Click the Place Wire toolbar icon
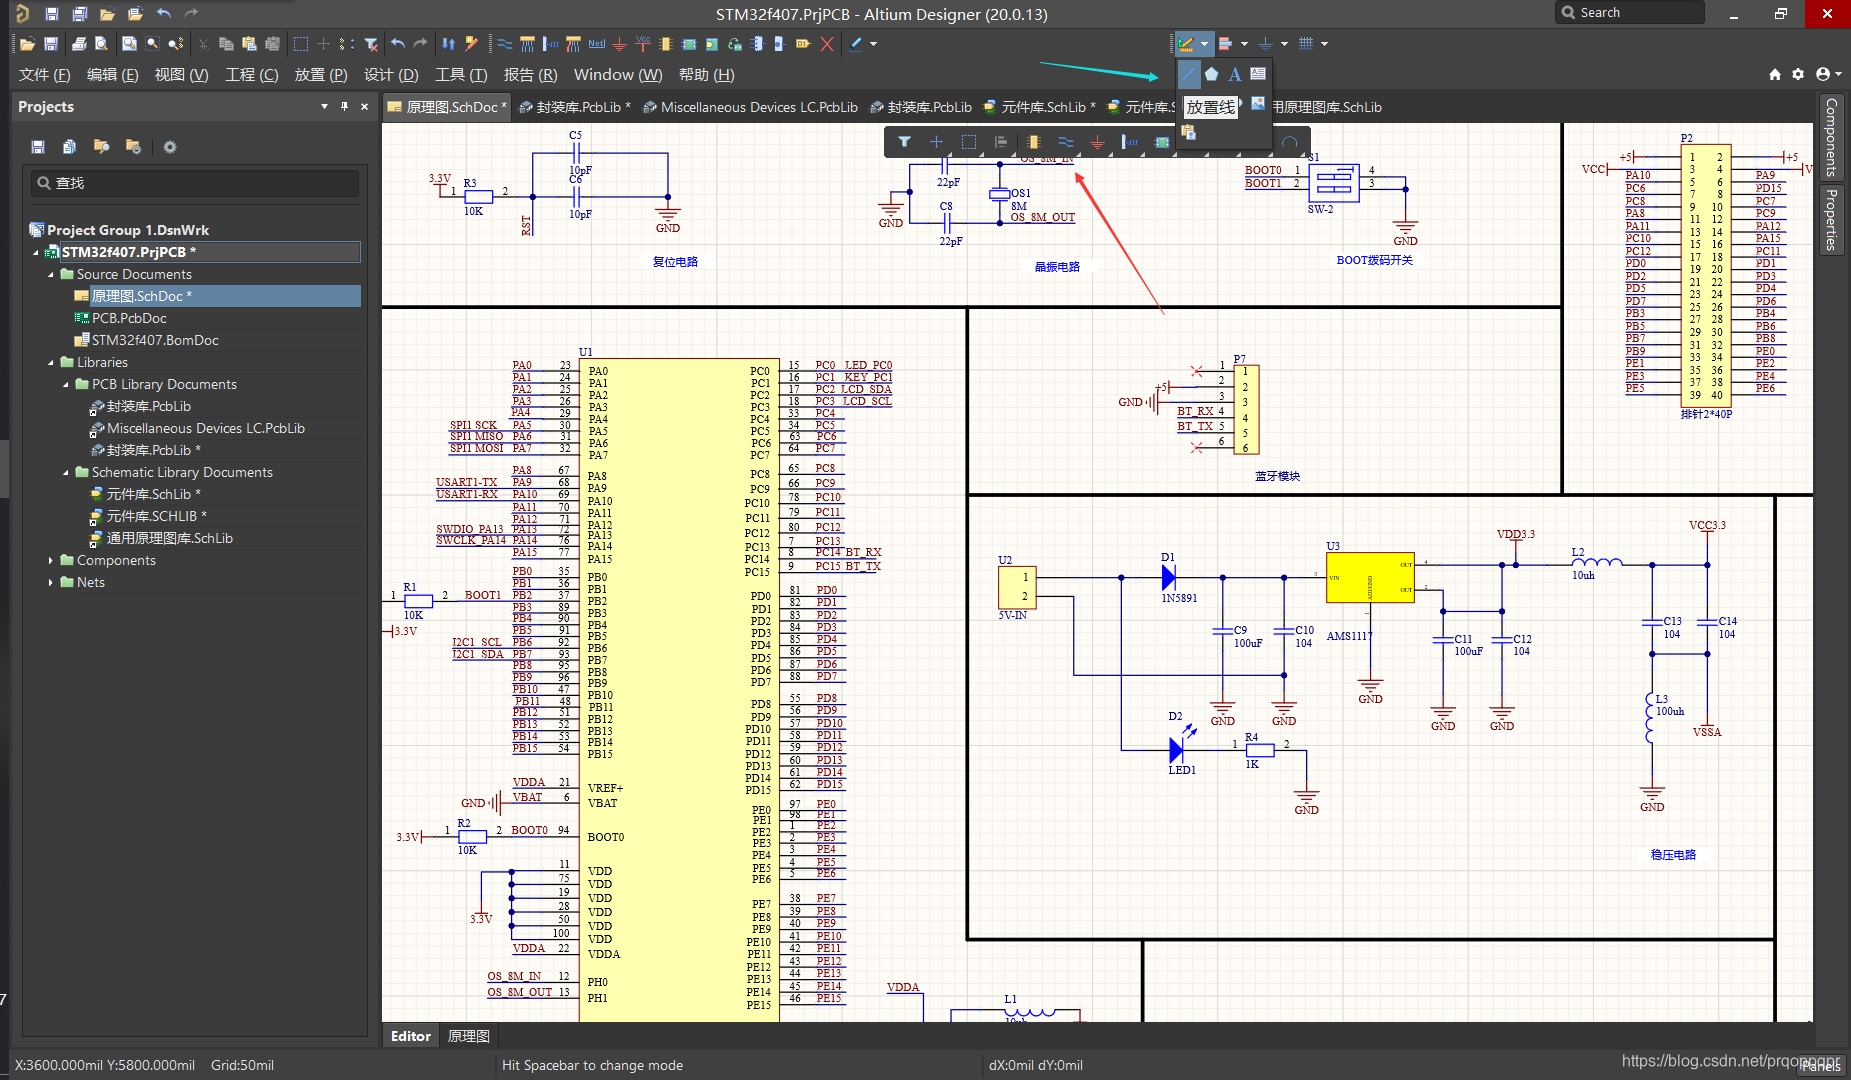 point(505,44)
